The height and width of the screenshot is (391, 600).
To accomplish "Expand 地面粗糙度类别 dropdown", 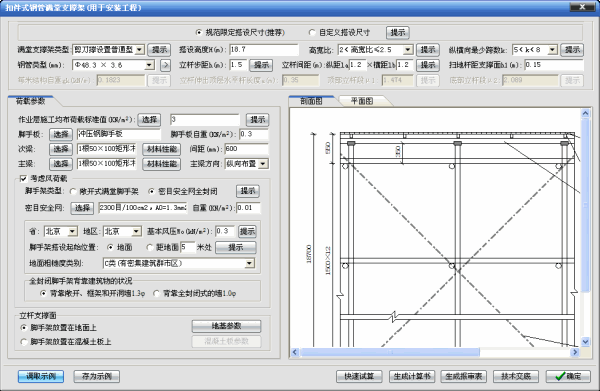I will coord(249,263).
